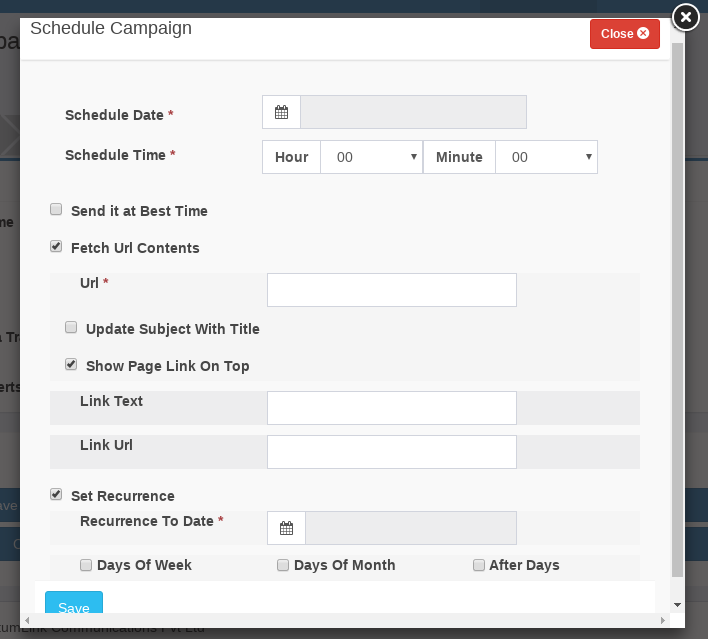The width and height of the screenshot is (708, 639).
Task: Open the Minute dropdown
Action: click(546, 157)
